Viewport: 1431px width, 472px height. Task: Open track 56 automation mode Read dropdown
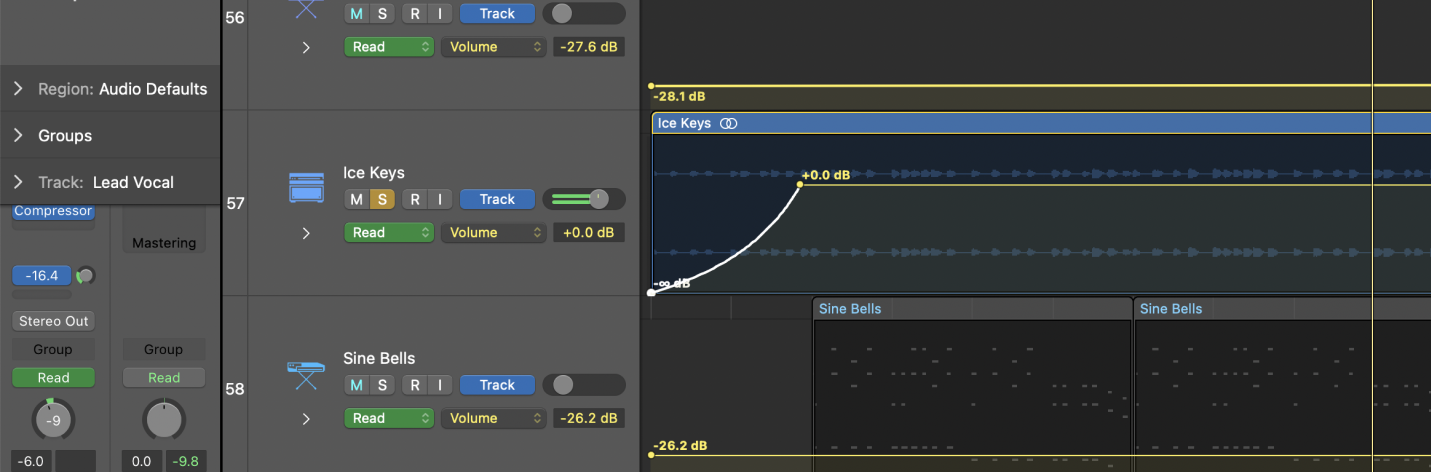click(x=389, y=46)
